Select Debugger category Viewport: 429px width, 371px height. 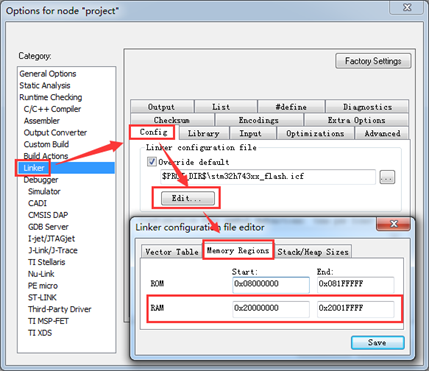click(41, 180)
